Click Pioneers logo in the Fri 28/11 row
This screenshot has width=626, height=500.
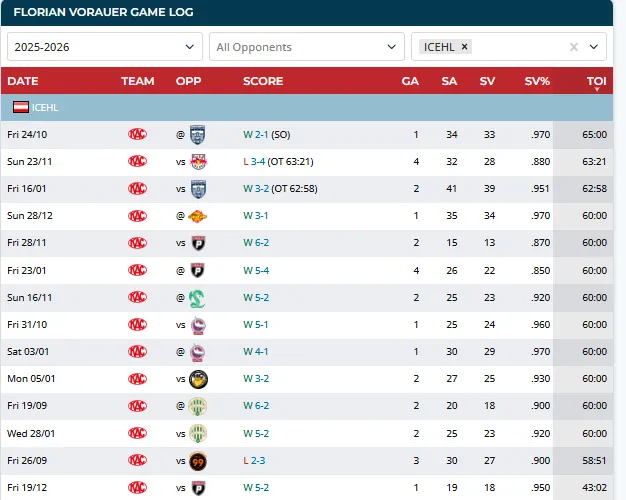[198, 243]
